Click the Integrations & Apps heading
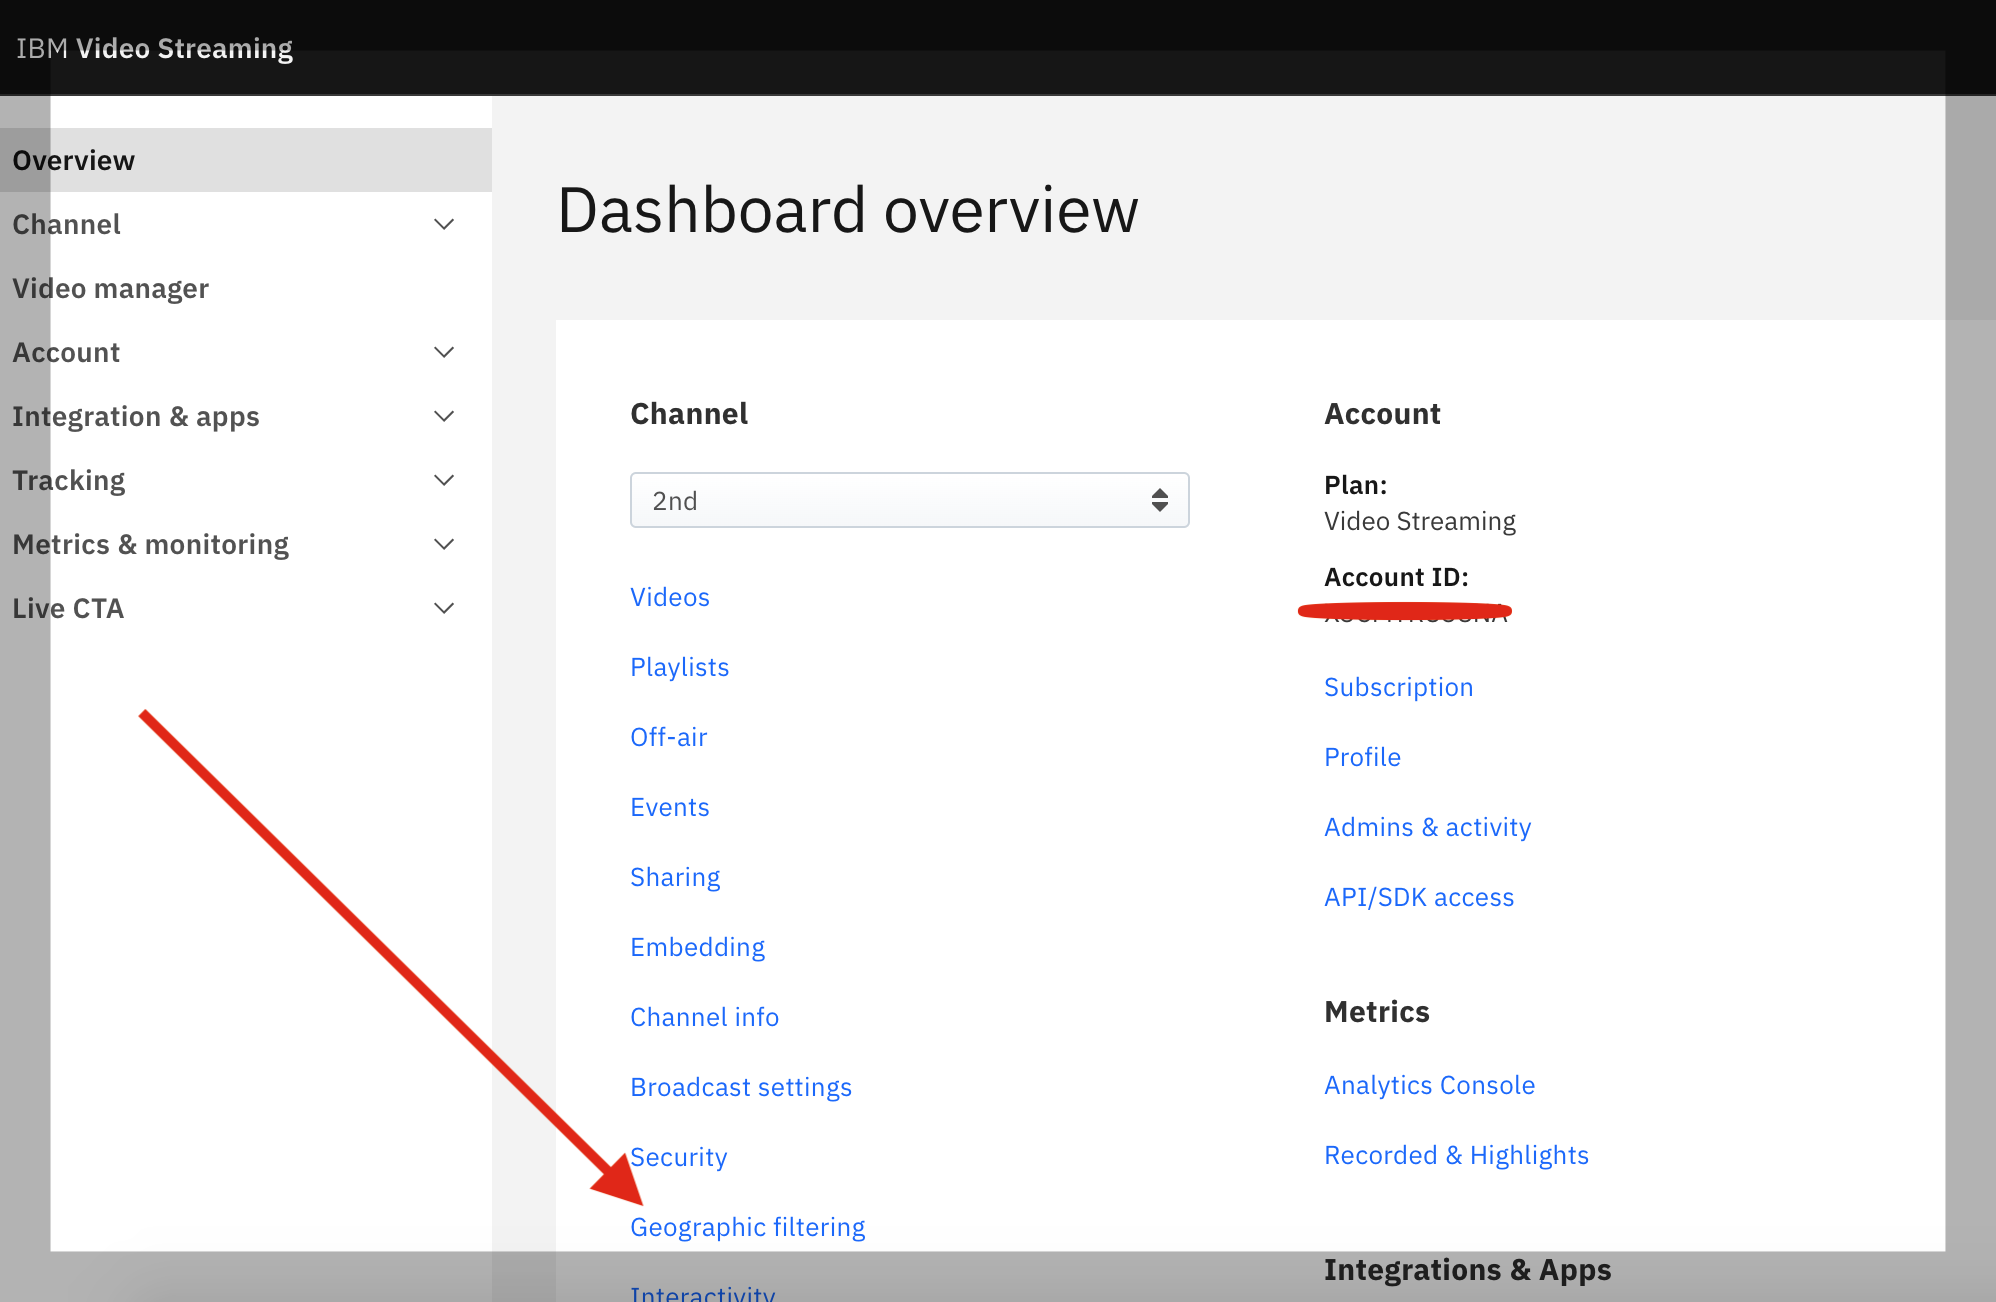Image resolution: width=1996 pixels, height=1302 pixels. [x=1468, y=1269]
